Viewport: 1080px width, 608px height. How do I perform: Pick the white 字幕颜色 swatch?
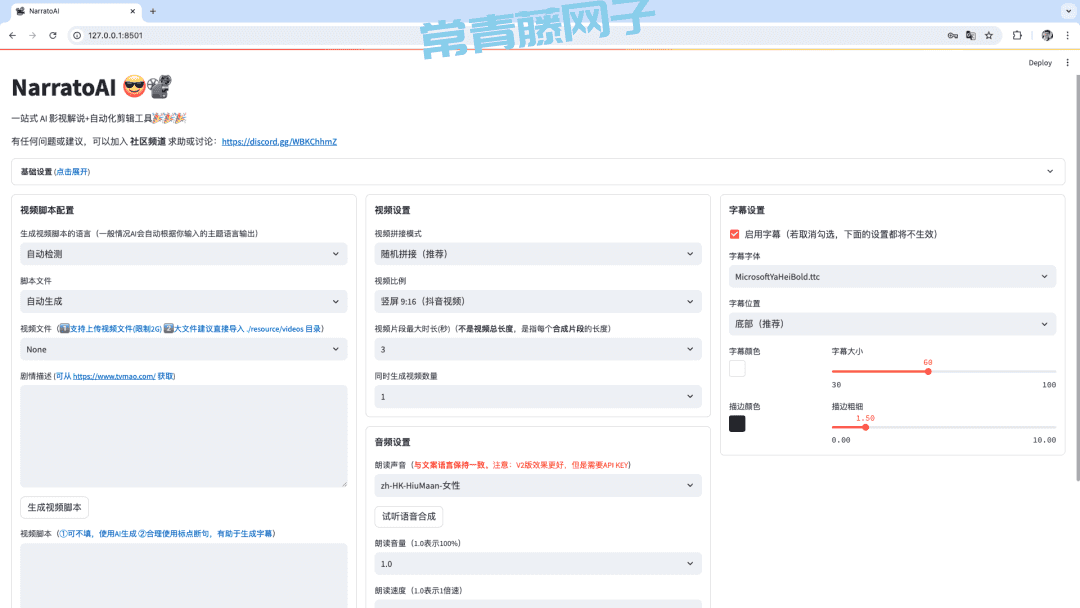click(x=737, y=368)
